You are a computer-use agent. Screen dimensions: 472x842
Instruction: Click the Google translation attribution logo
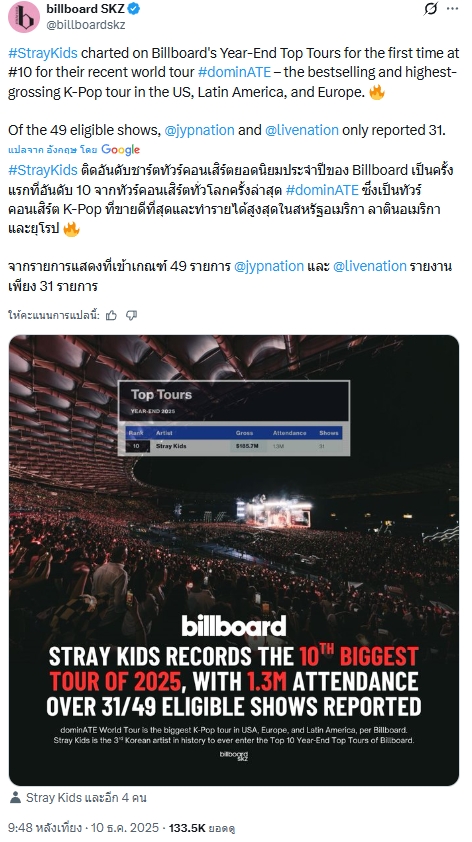coord(120,150)
